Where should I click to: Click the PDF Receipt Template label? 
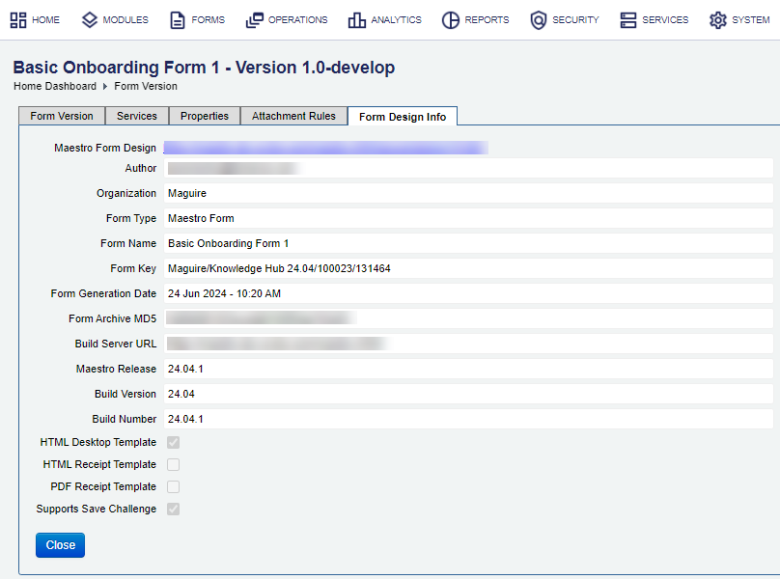click(x=103, y=486)
